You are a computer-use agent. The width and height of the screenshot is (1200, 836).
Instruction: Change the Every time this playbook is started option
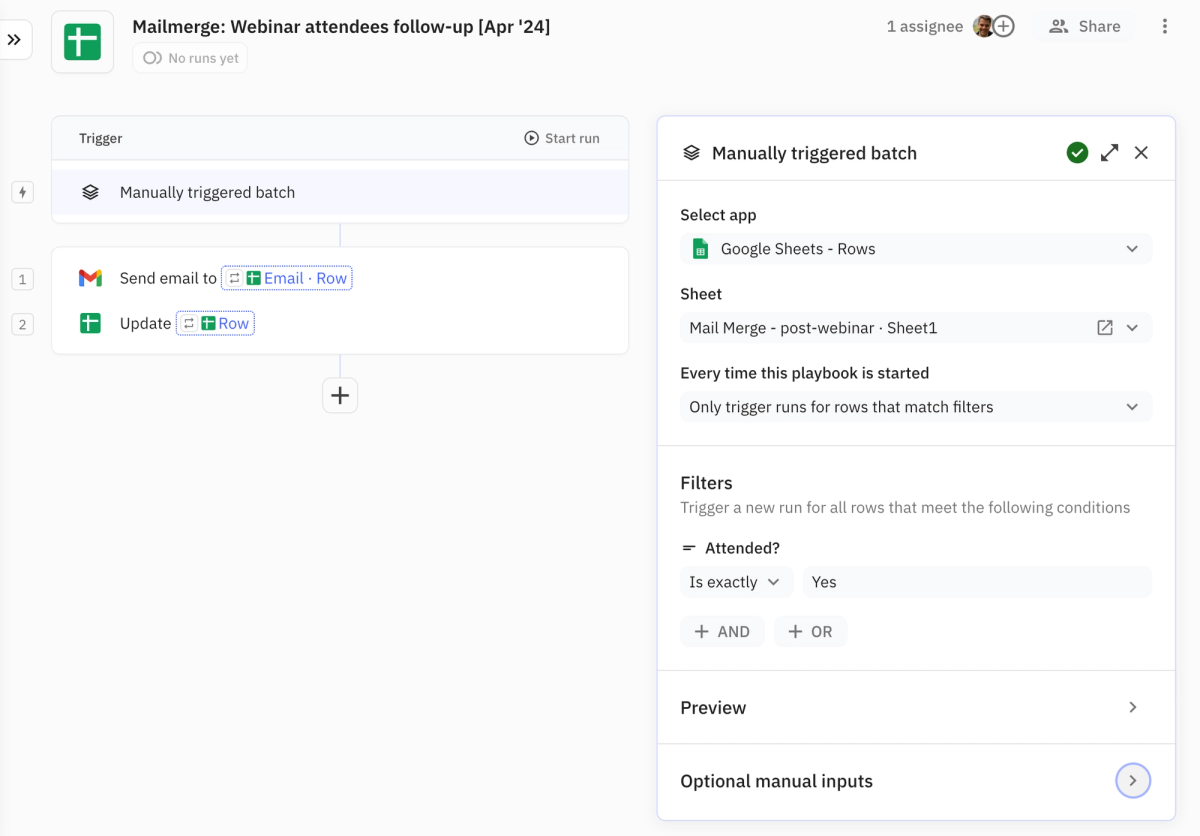click(915, 406)
